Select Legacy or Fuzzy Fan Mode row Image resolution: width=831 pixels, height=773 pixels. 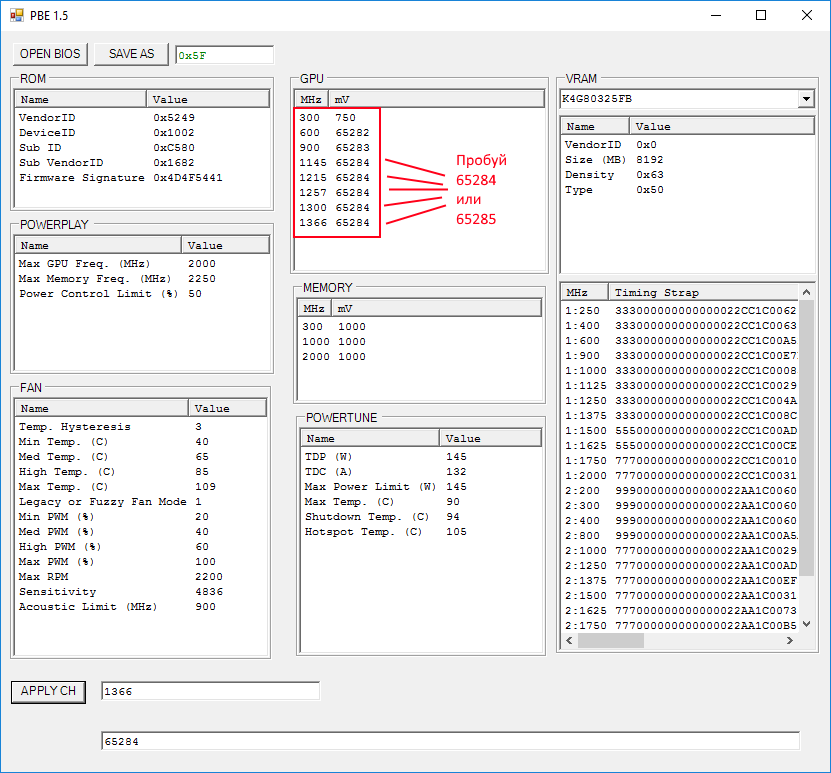(141, 502)
